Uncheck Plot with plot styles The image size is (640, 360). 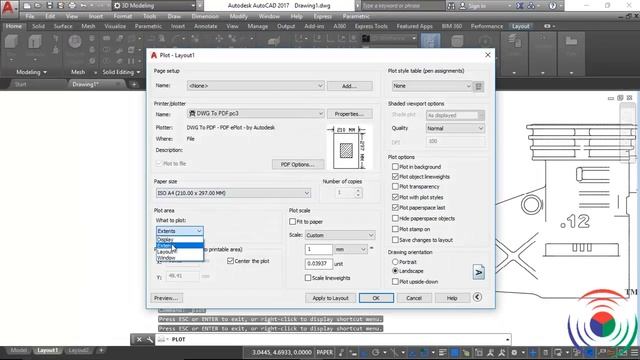coord(395,197)
